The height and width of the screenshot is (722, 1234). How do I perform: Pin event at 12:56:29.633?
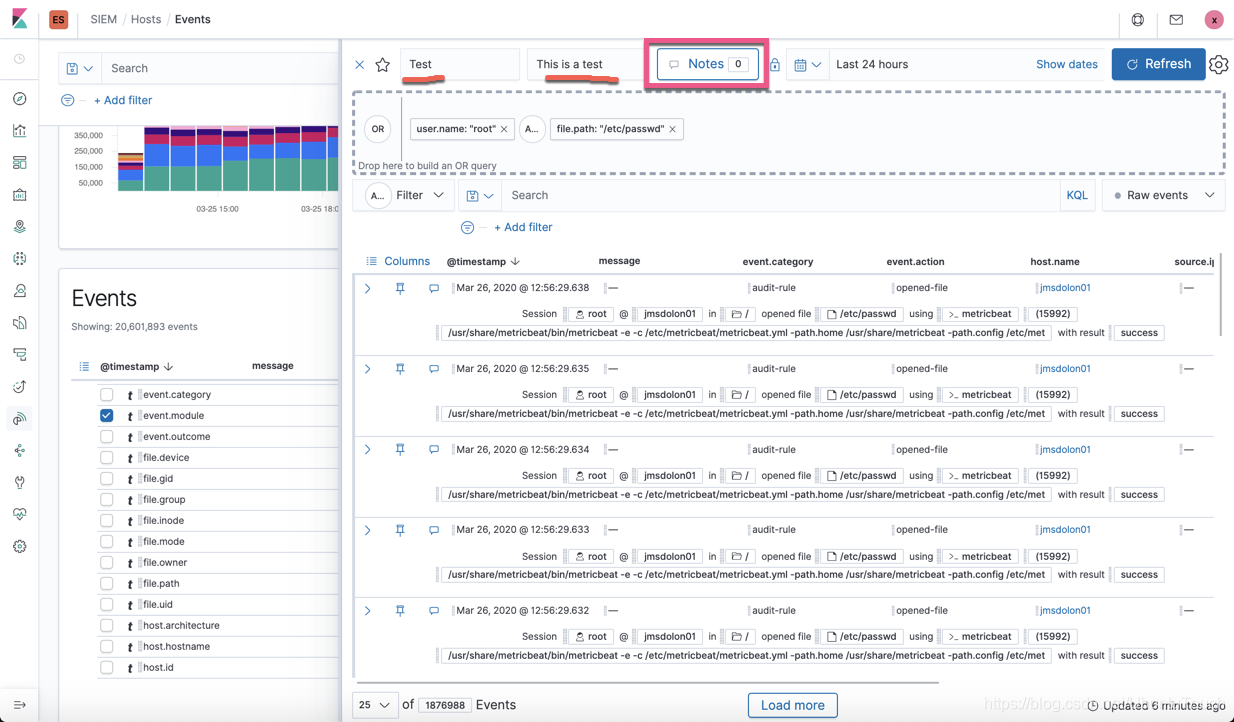pyautogui.click(x=400, y=530)
